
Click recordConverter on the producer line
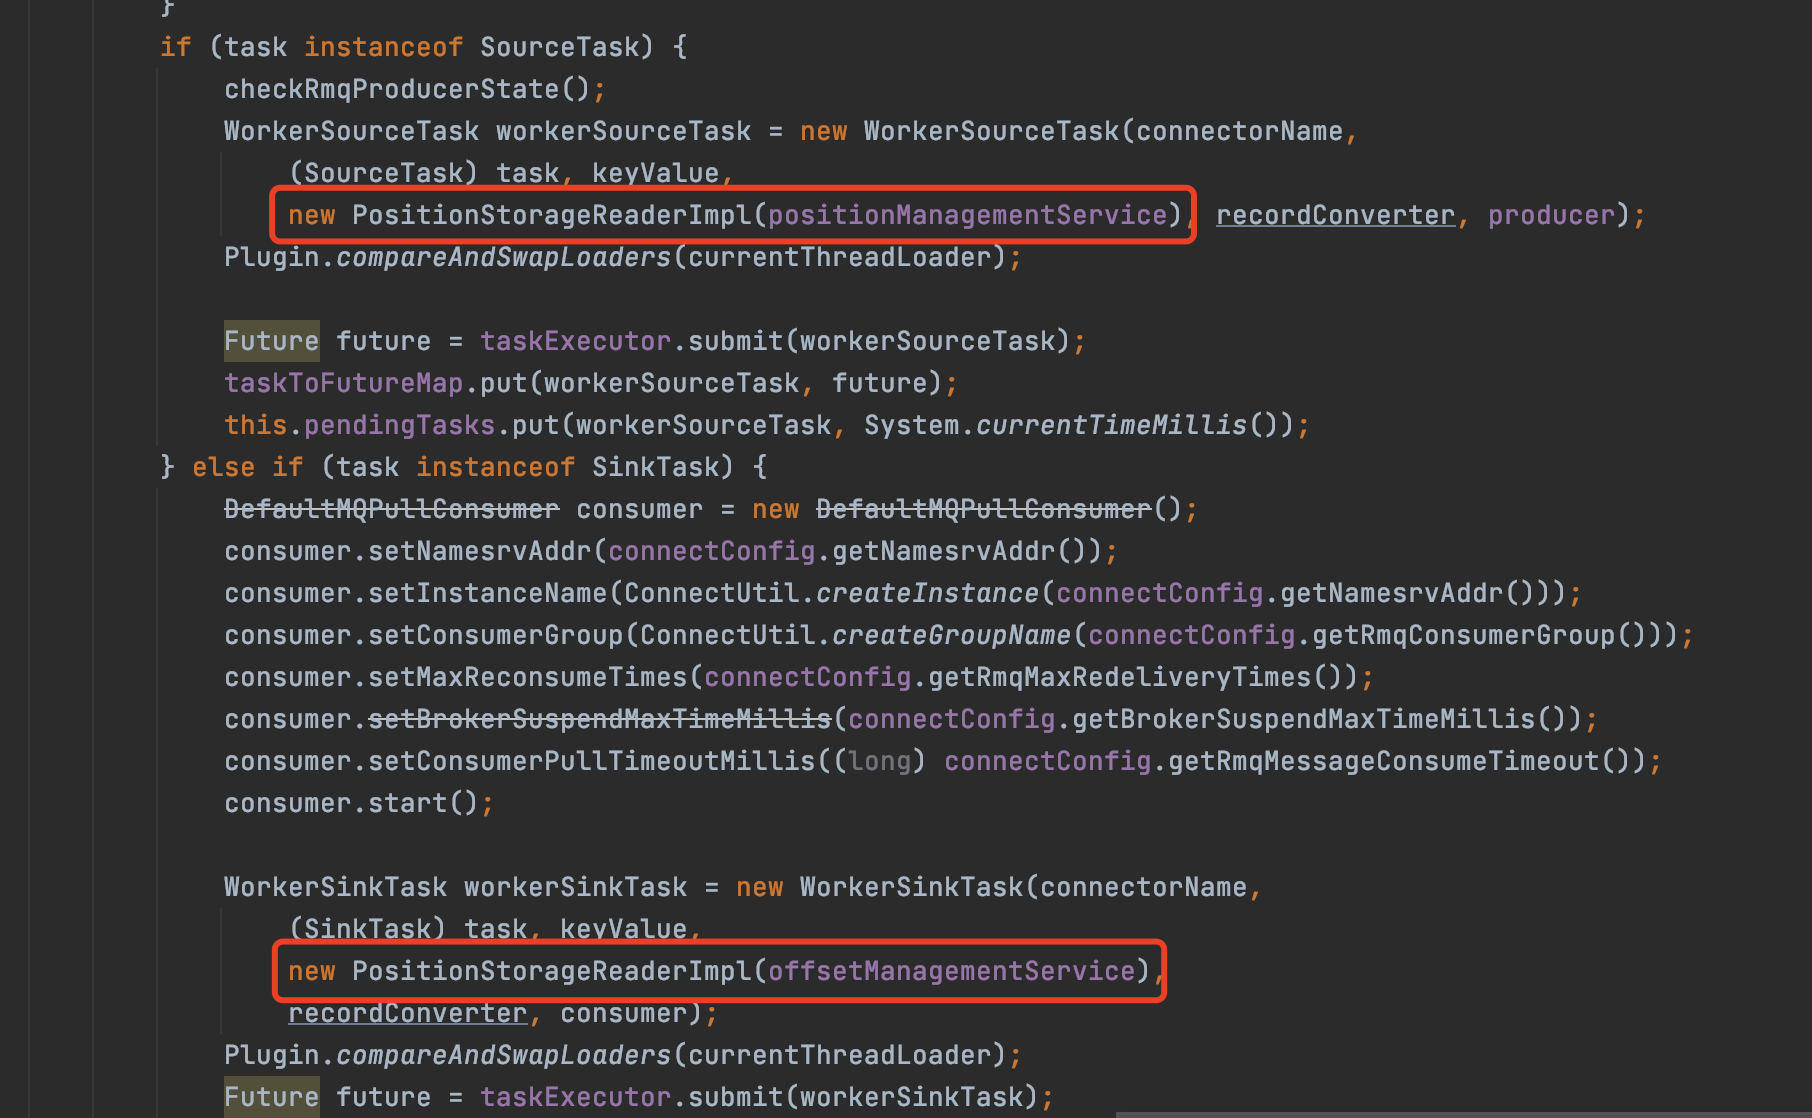point(1335,215)
